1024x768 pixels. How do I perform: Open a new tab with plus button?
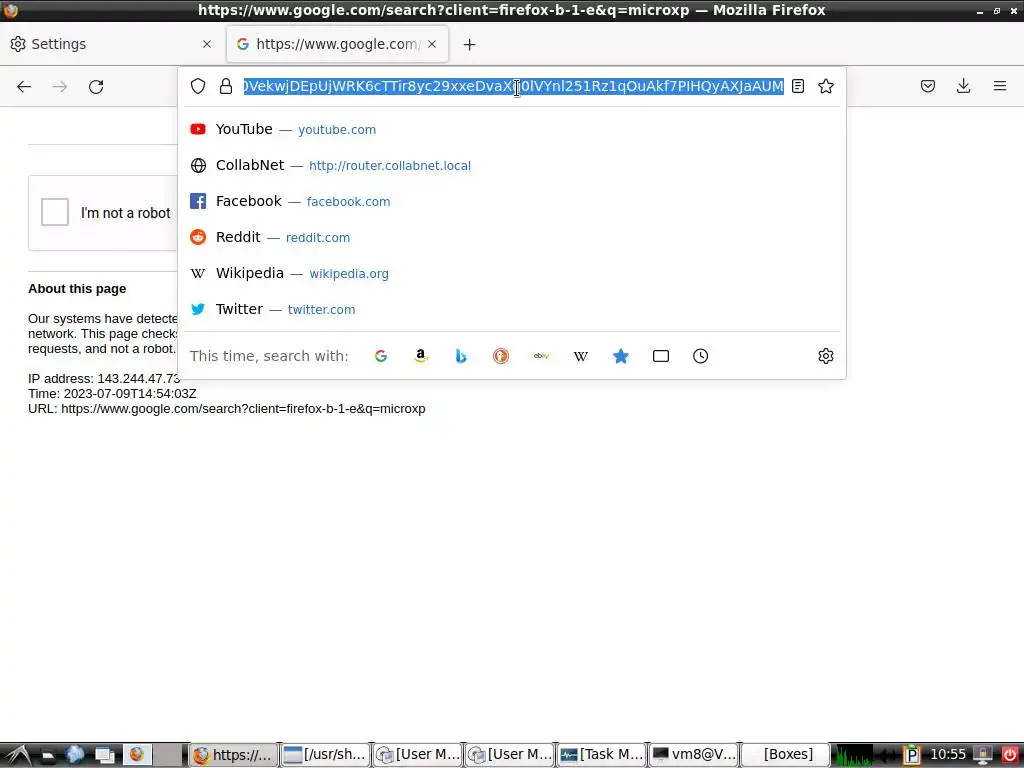click(x=469, y=44)
